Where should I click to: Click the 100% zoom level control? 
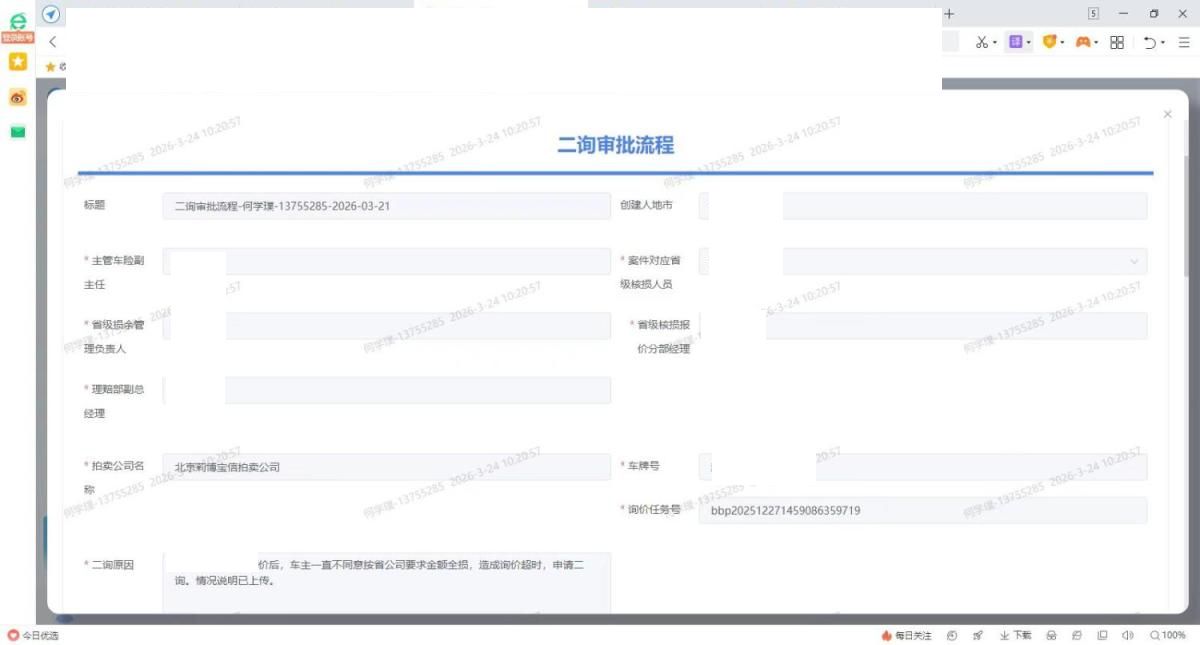pos(1167,635)
